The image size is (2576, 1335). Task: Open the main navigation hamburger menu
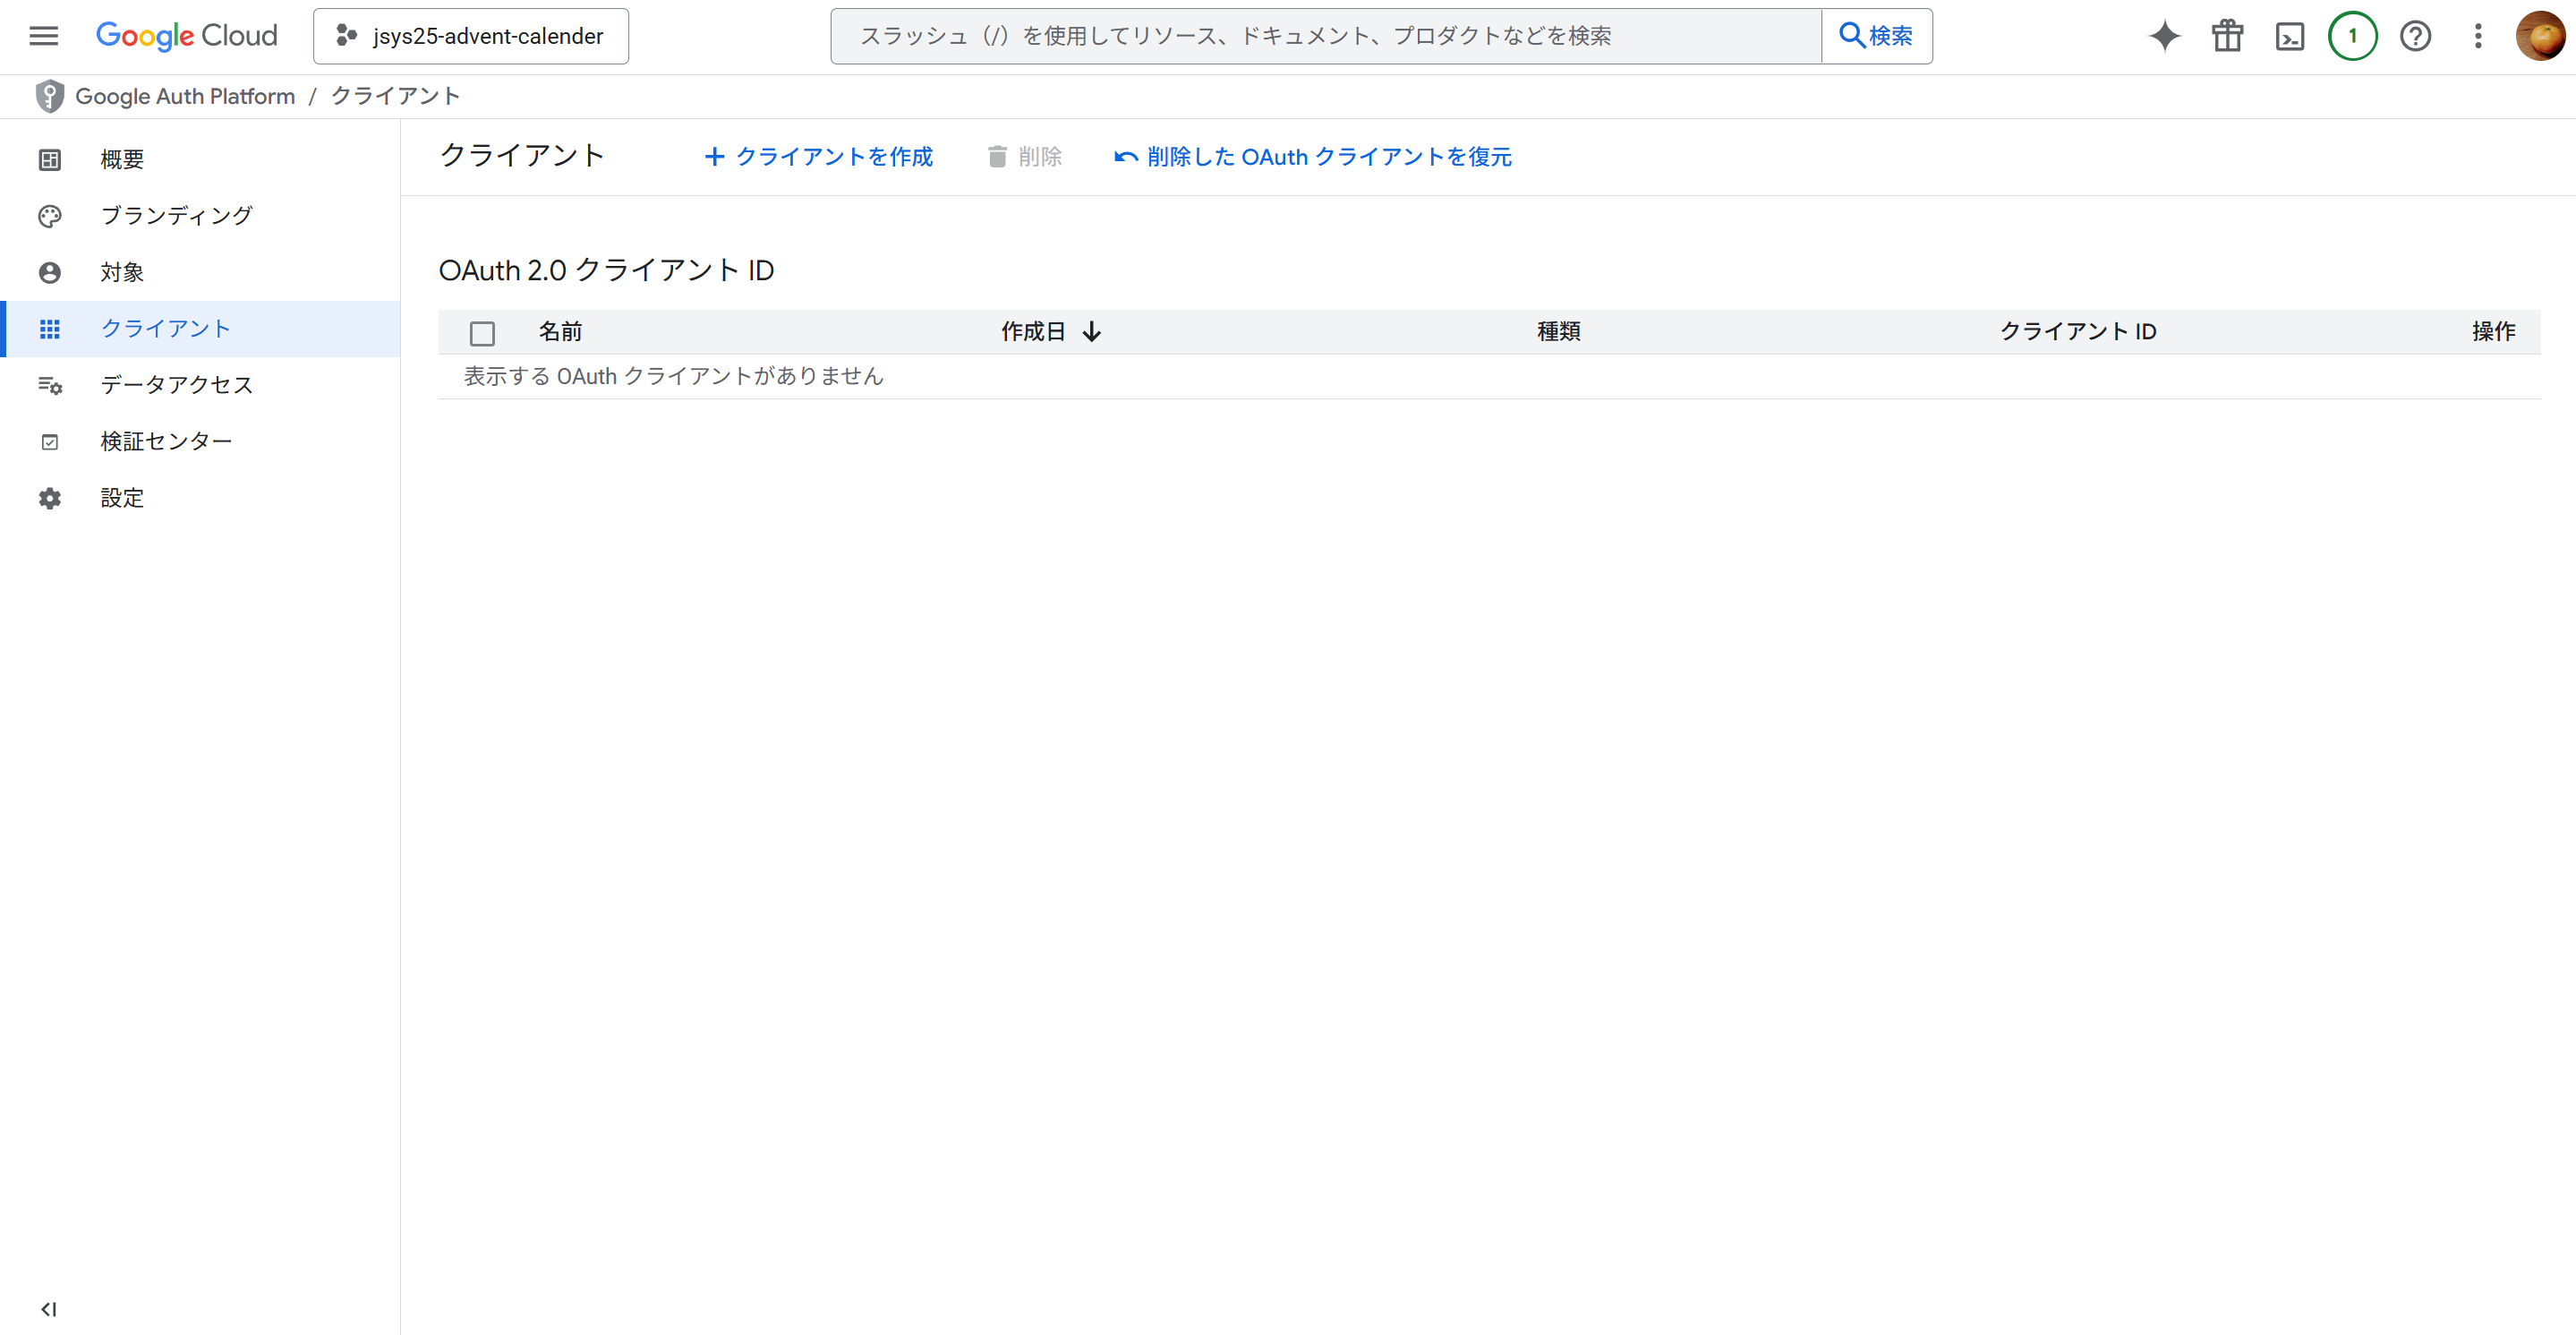43,36
